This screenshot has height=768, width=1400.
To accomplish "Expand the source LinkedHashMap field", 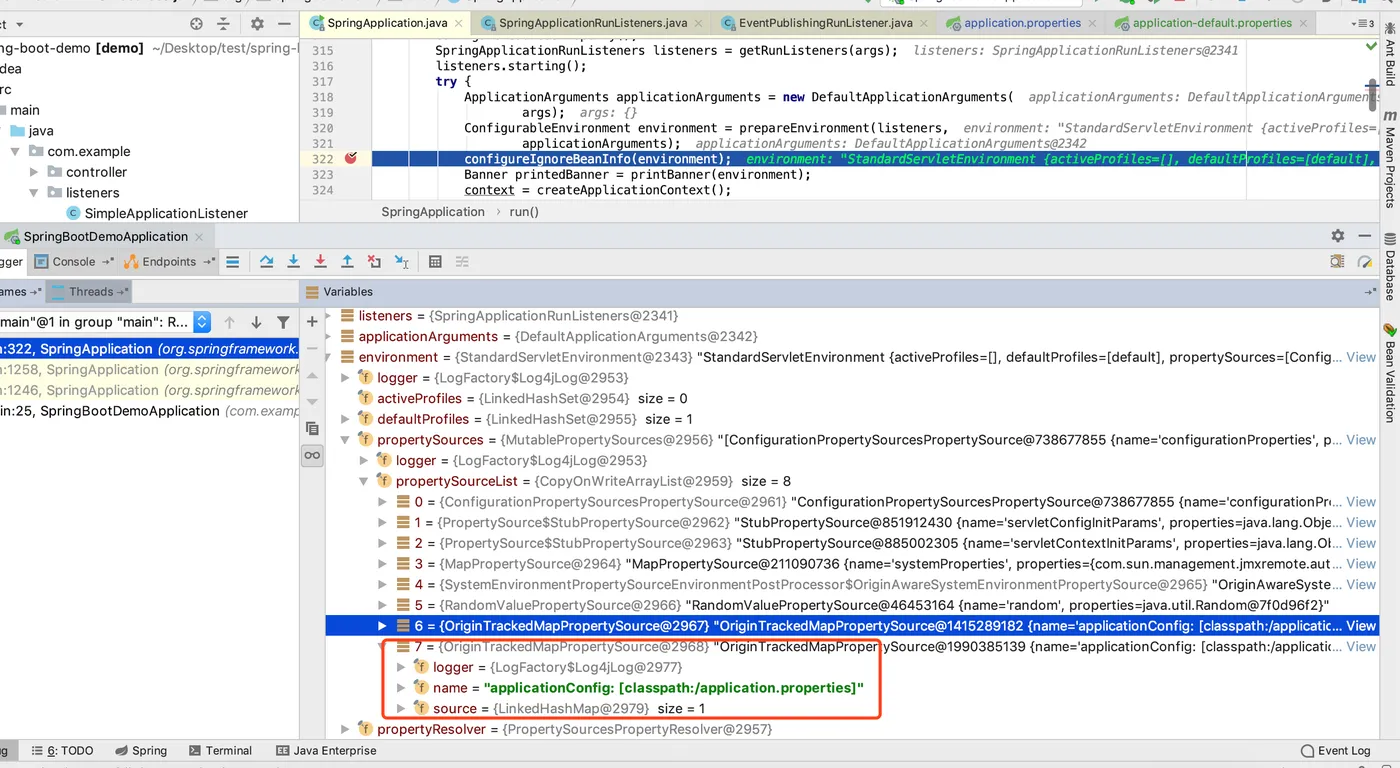I will click(402, 708).
